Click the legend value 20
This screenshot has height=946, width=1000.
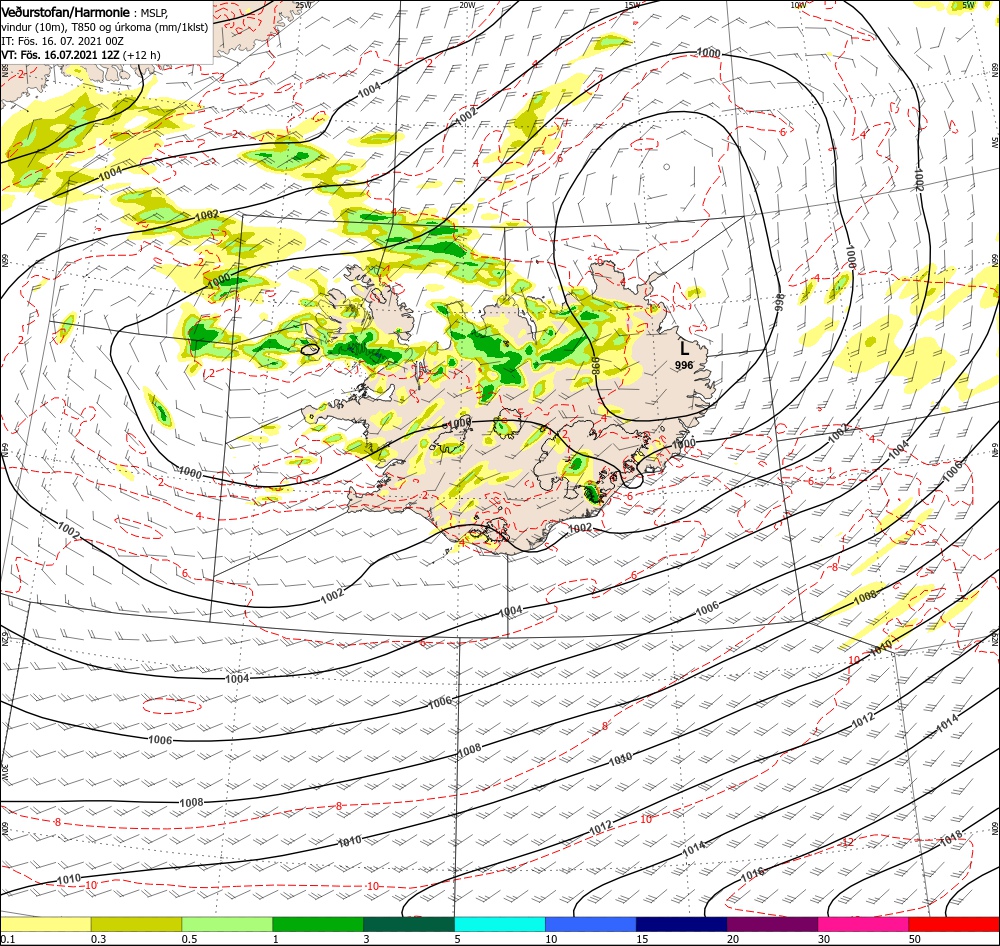pos(733,939)
